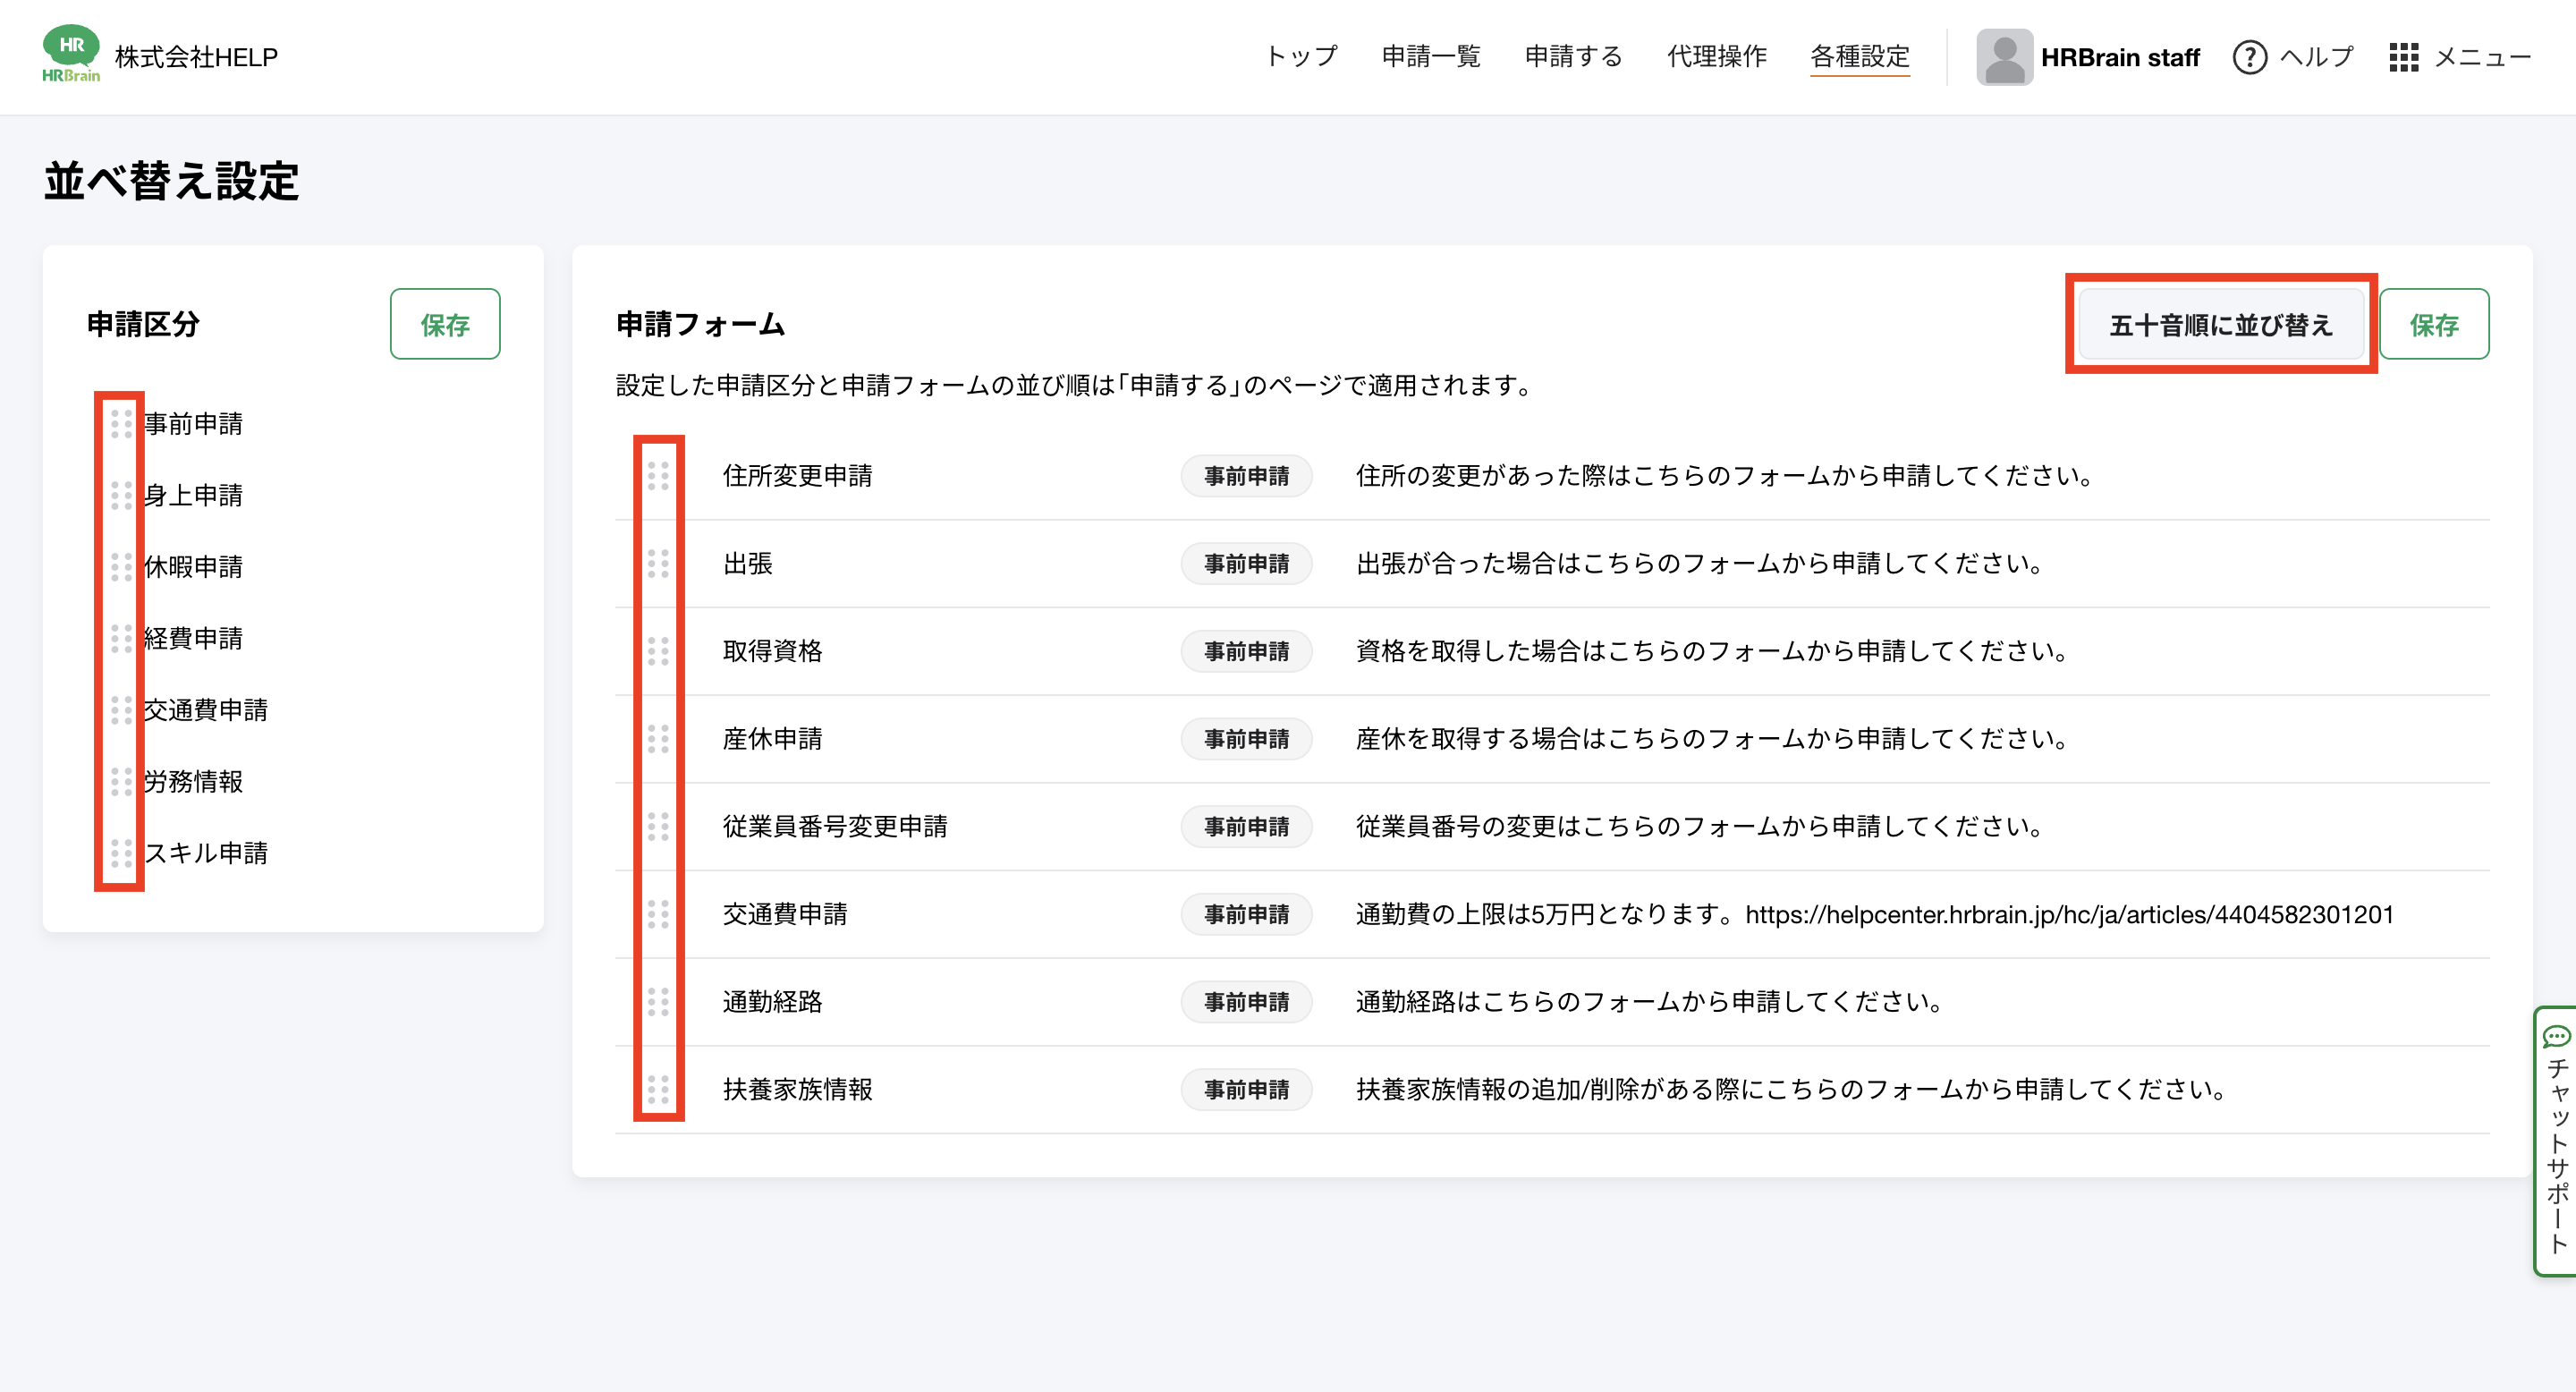
Task: Click drag handle beside スキル申請 category
Action: point(121,853)
